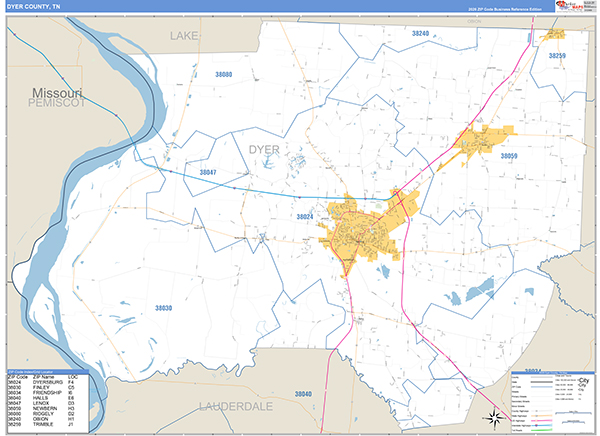The height and width of the screenshot is (436, 600).
Task: Click the "DYER COUNTY, TN" title
Action: tap(33, 7)
